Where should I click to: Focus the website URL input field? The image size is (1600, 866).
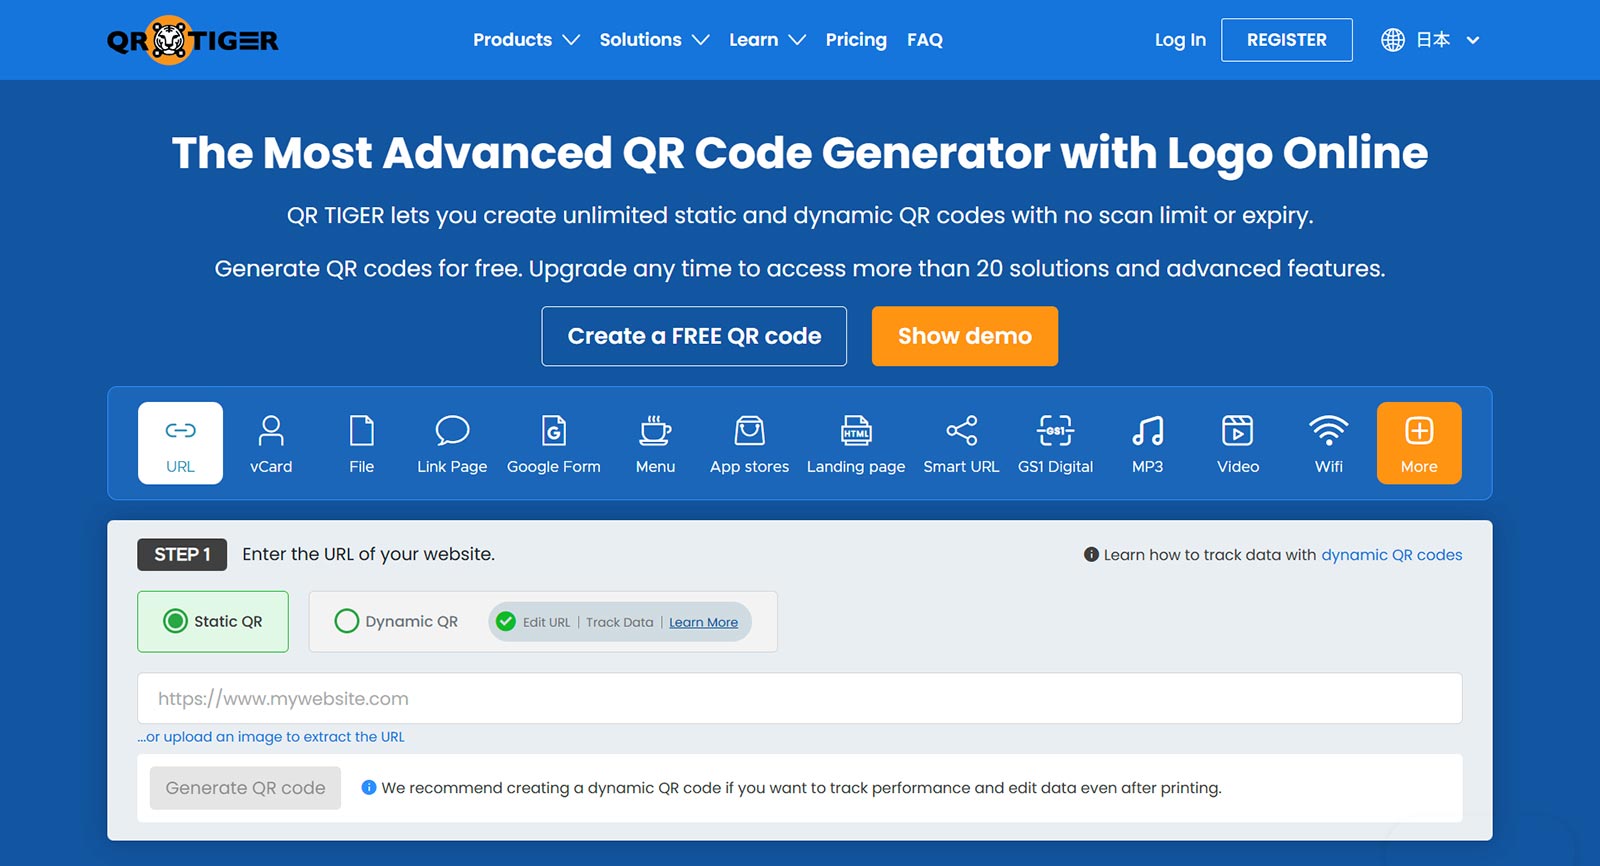800,698
